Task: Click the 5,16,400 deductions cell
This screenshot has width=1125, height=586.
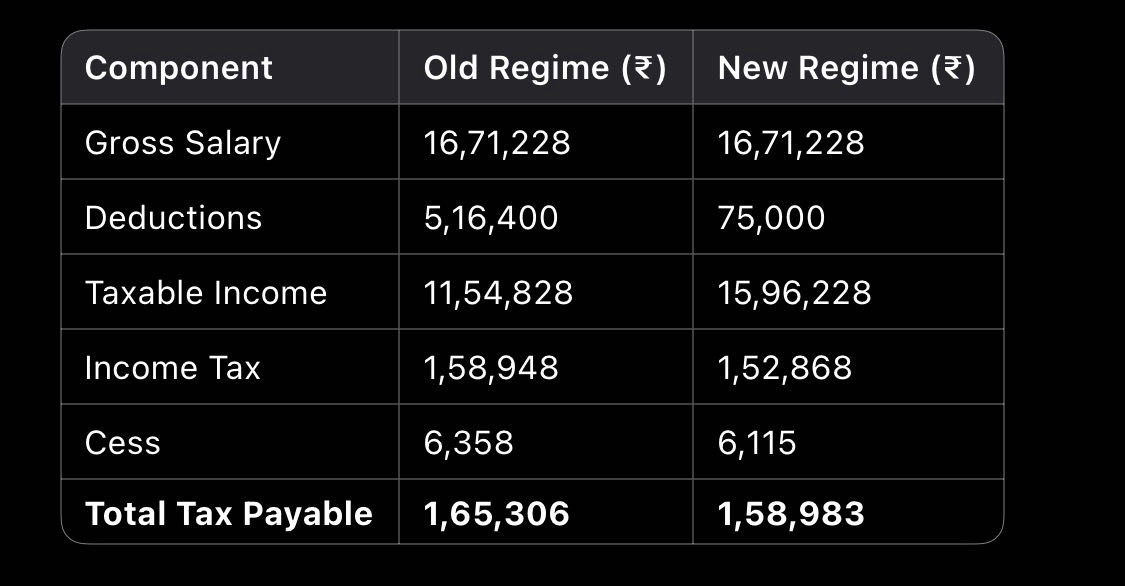Action: click(x=491, y=218)
